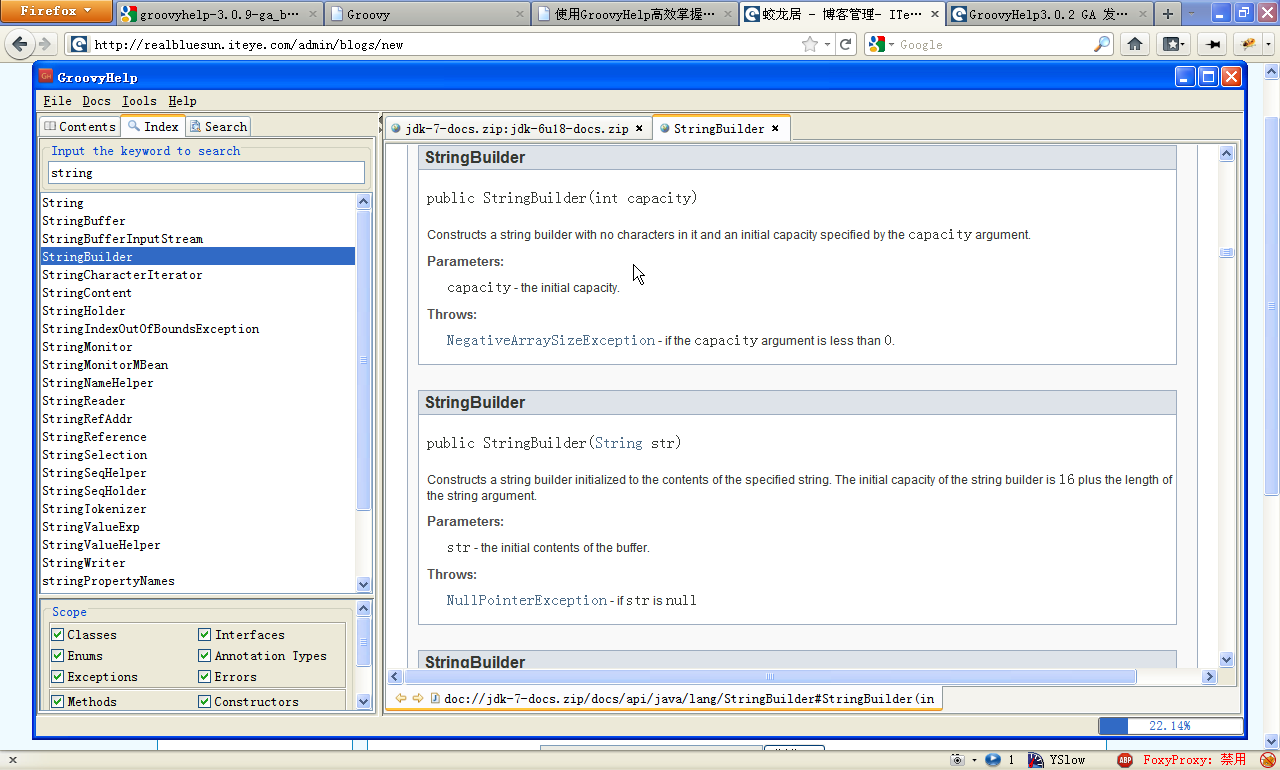The height and width of the screenshot is (770, 1280).
Task: Close the StringBuilder document tab
Action: (775, 128)
